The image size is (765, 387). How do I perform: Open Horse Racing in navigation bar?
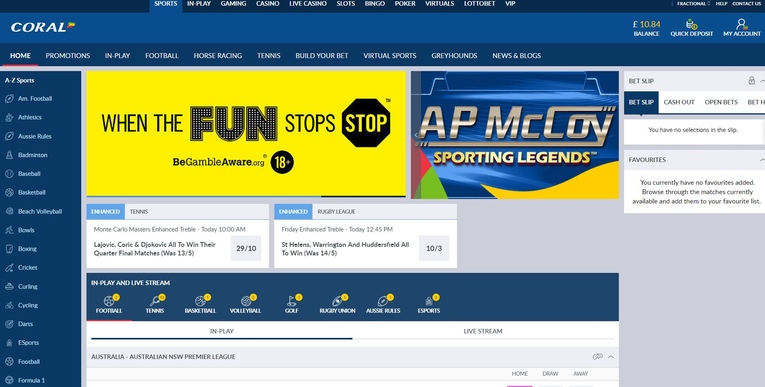point(218,56)
